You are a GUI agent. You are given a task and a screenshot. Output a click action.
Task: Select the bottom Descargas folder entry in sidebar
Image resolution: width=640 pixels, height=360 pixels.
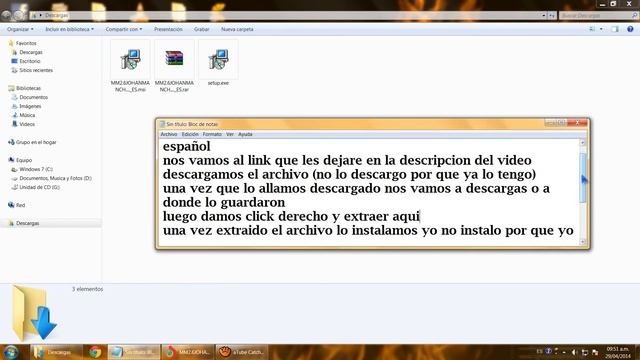coord(27,223)
